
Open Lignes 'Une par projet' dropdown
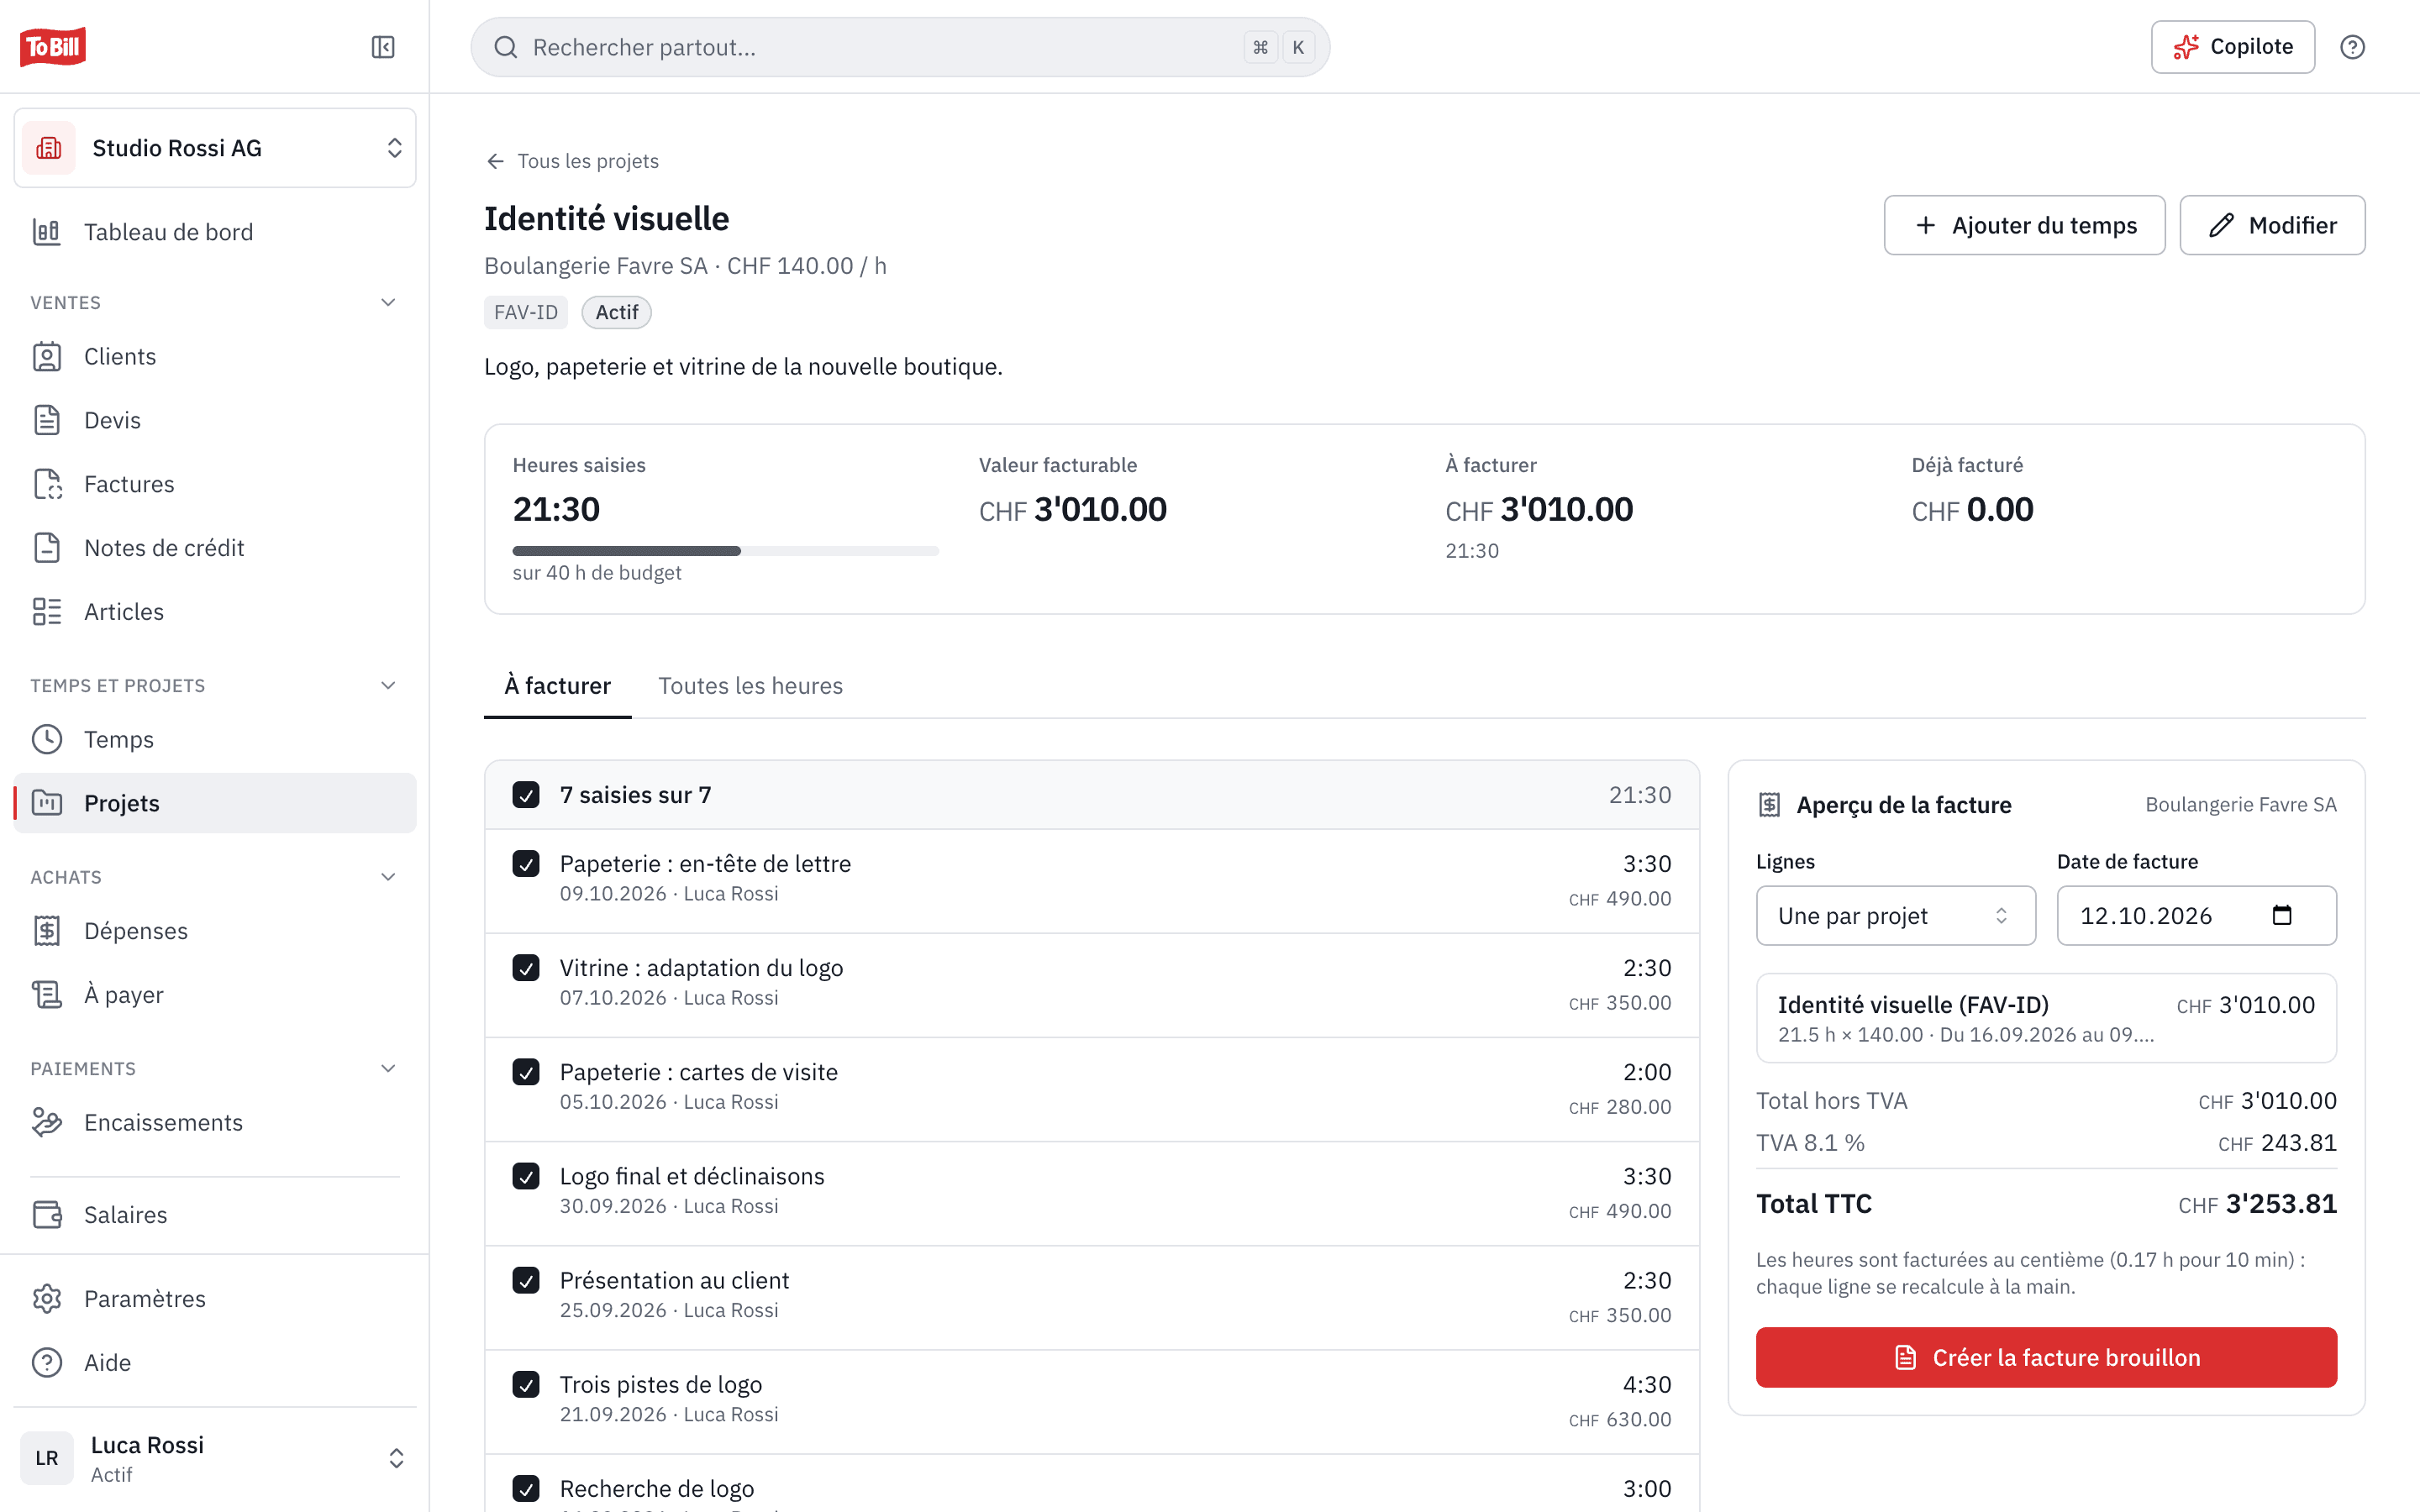1895,915
